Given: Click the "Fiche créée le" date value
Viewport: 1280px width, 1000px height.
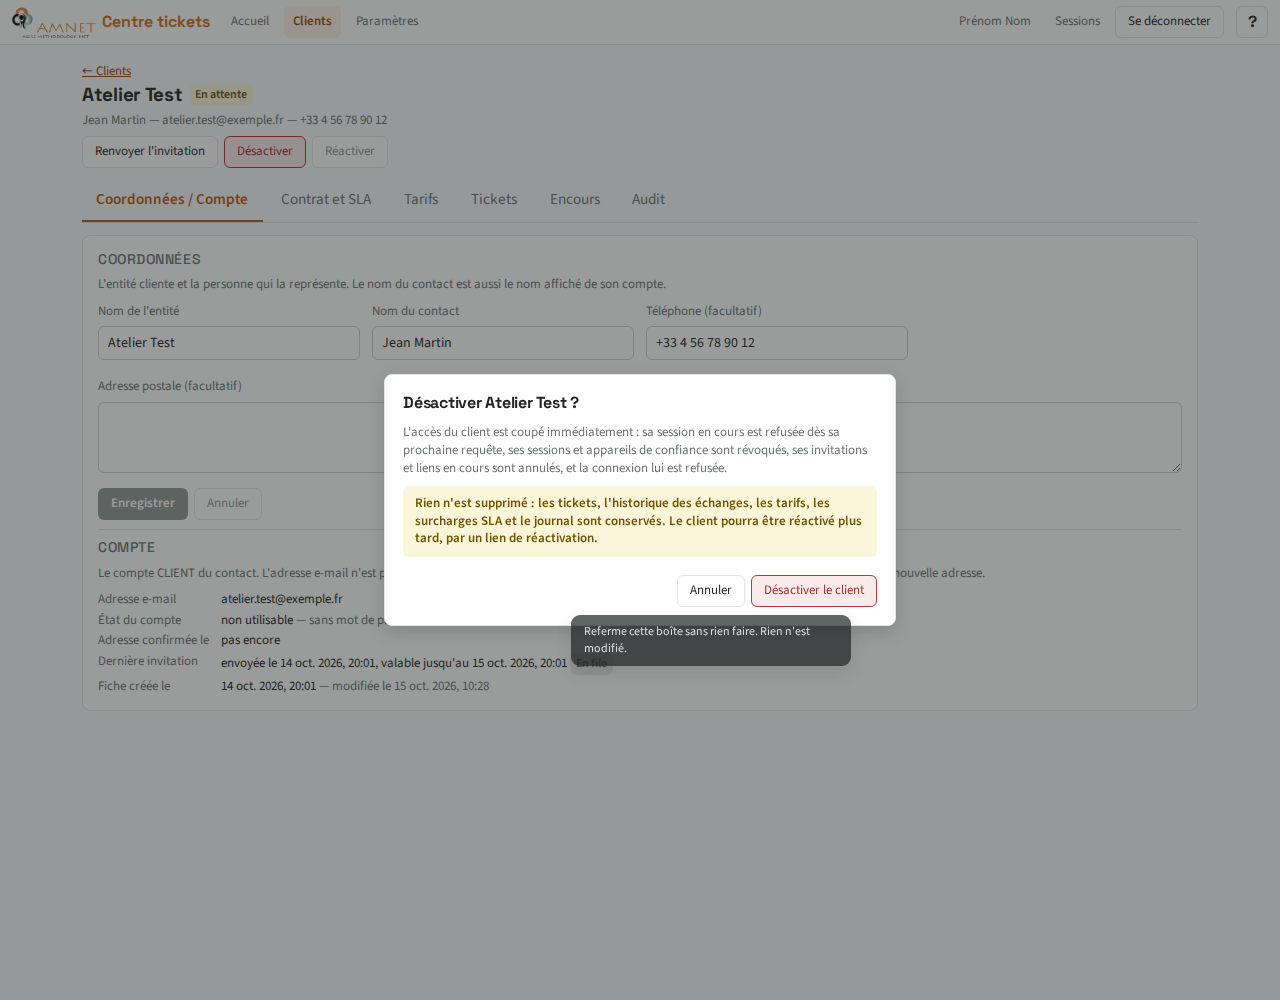Looking at the screenshot, I should pos(268,686).
